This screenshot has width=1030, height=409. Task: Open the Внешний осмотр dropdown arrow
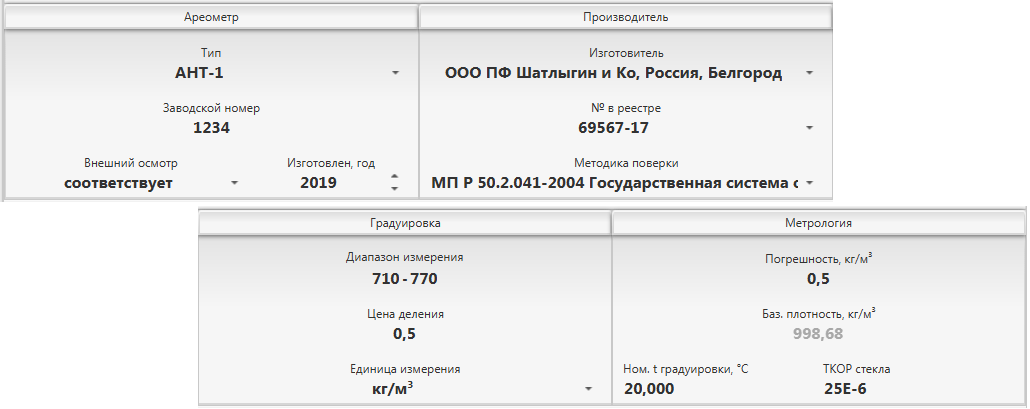[234, 183]
